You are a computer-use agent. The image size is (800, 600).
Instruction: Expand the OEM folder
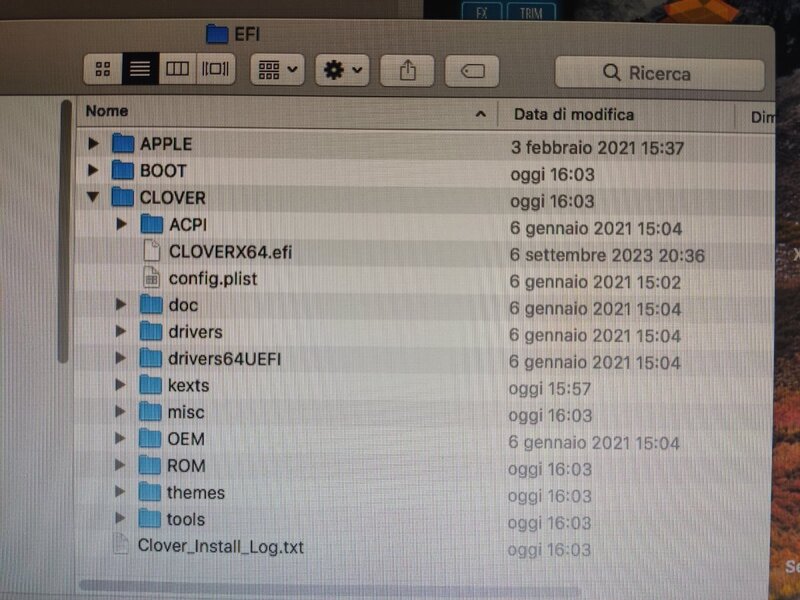pos(120,438)
